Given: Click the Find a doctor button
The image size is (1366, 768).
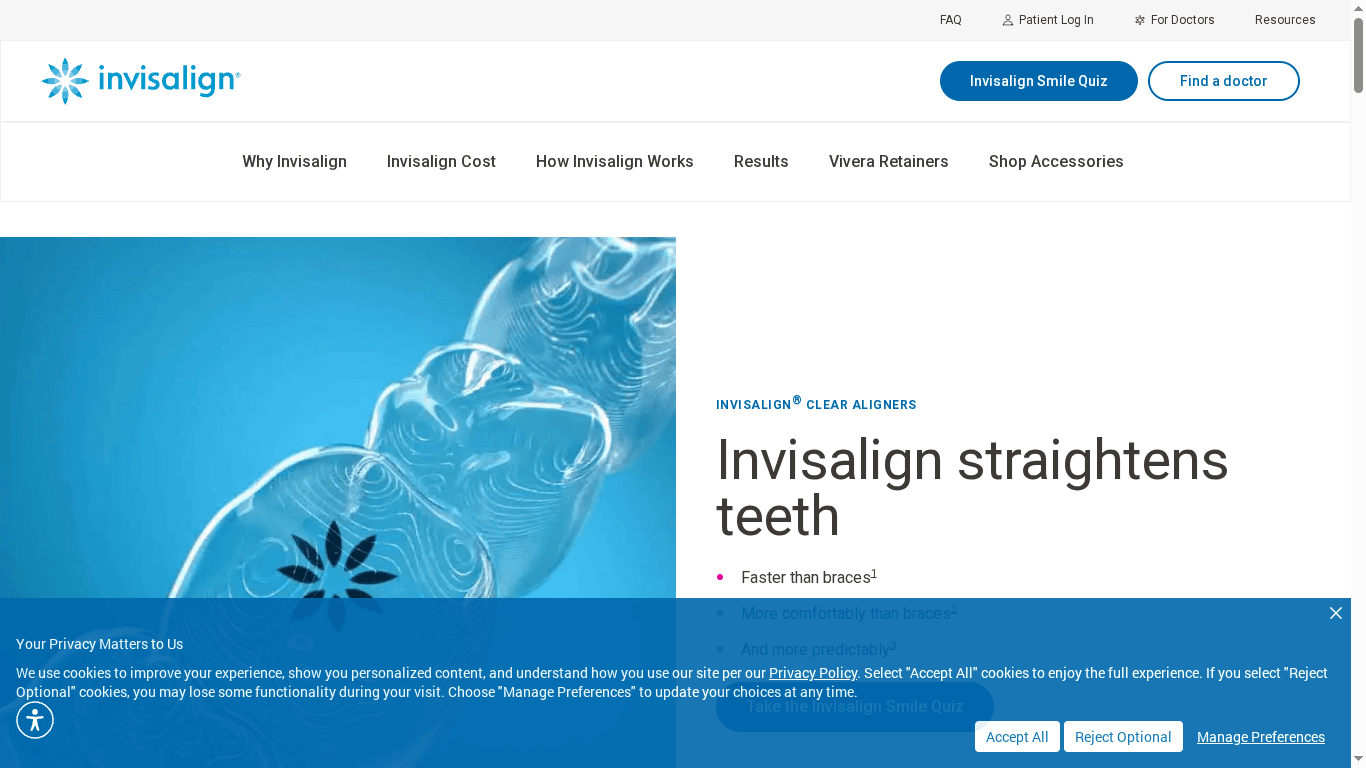Looking at the screenshot, I should point(1224,81).
